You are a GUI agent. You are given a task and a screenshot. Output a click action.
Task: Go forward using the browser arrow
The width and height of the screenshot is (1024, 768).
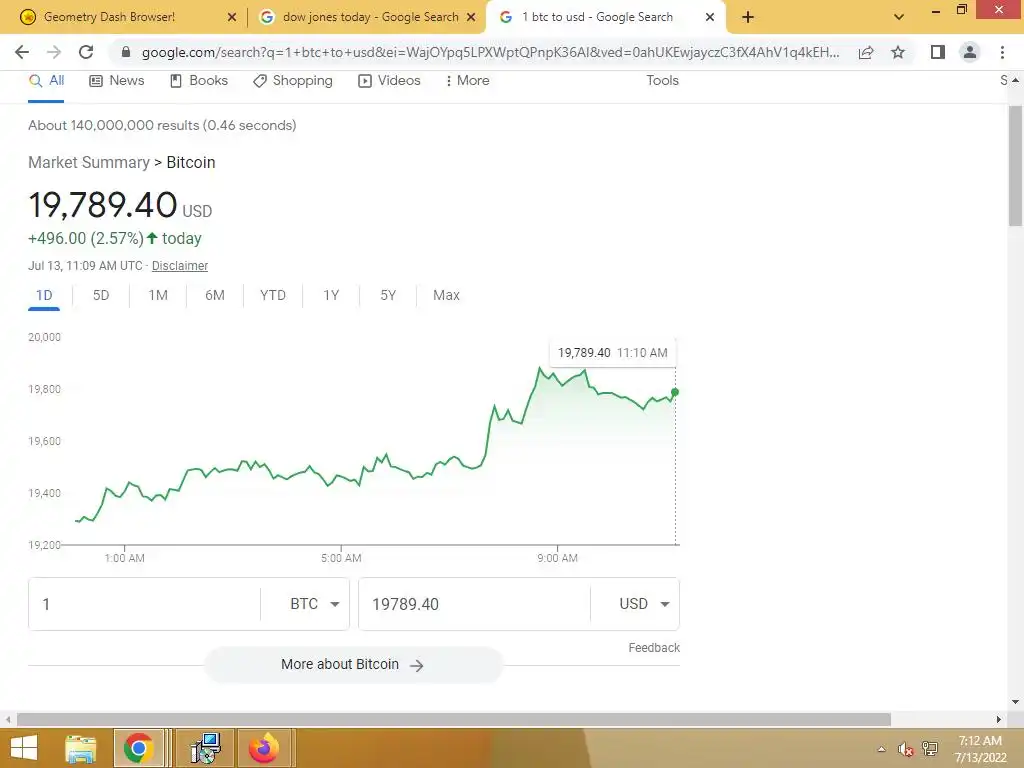(54, 52)
